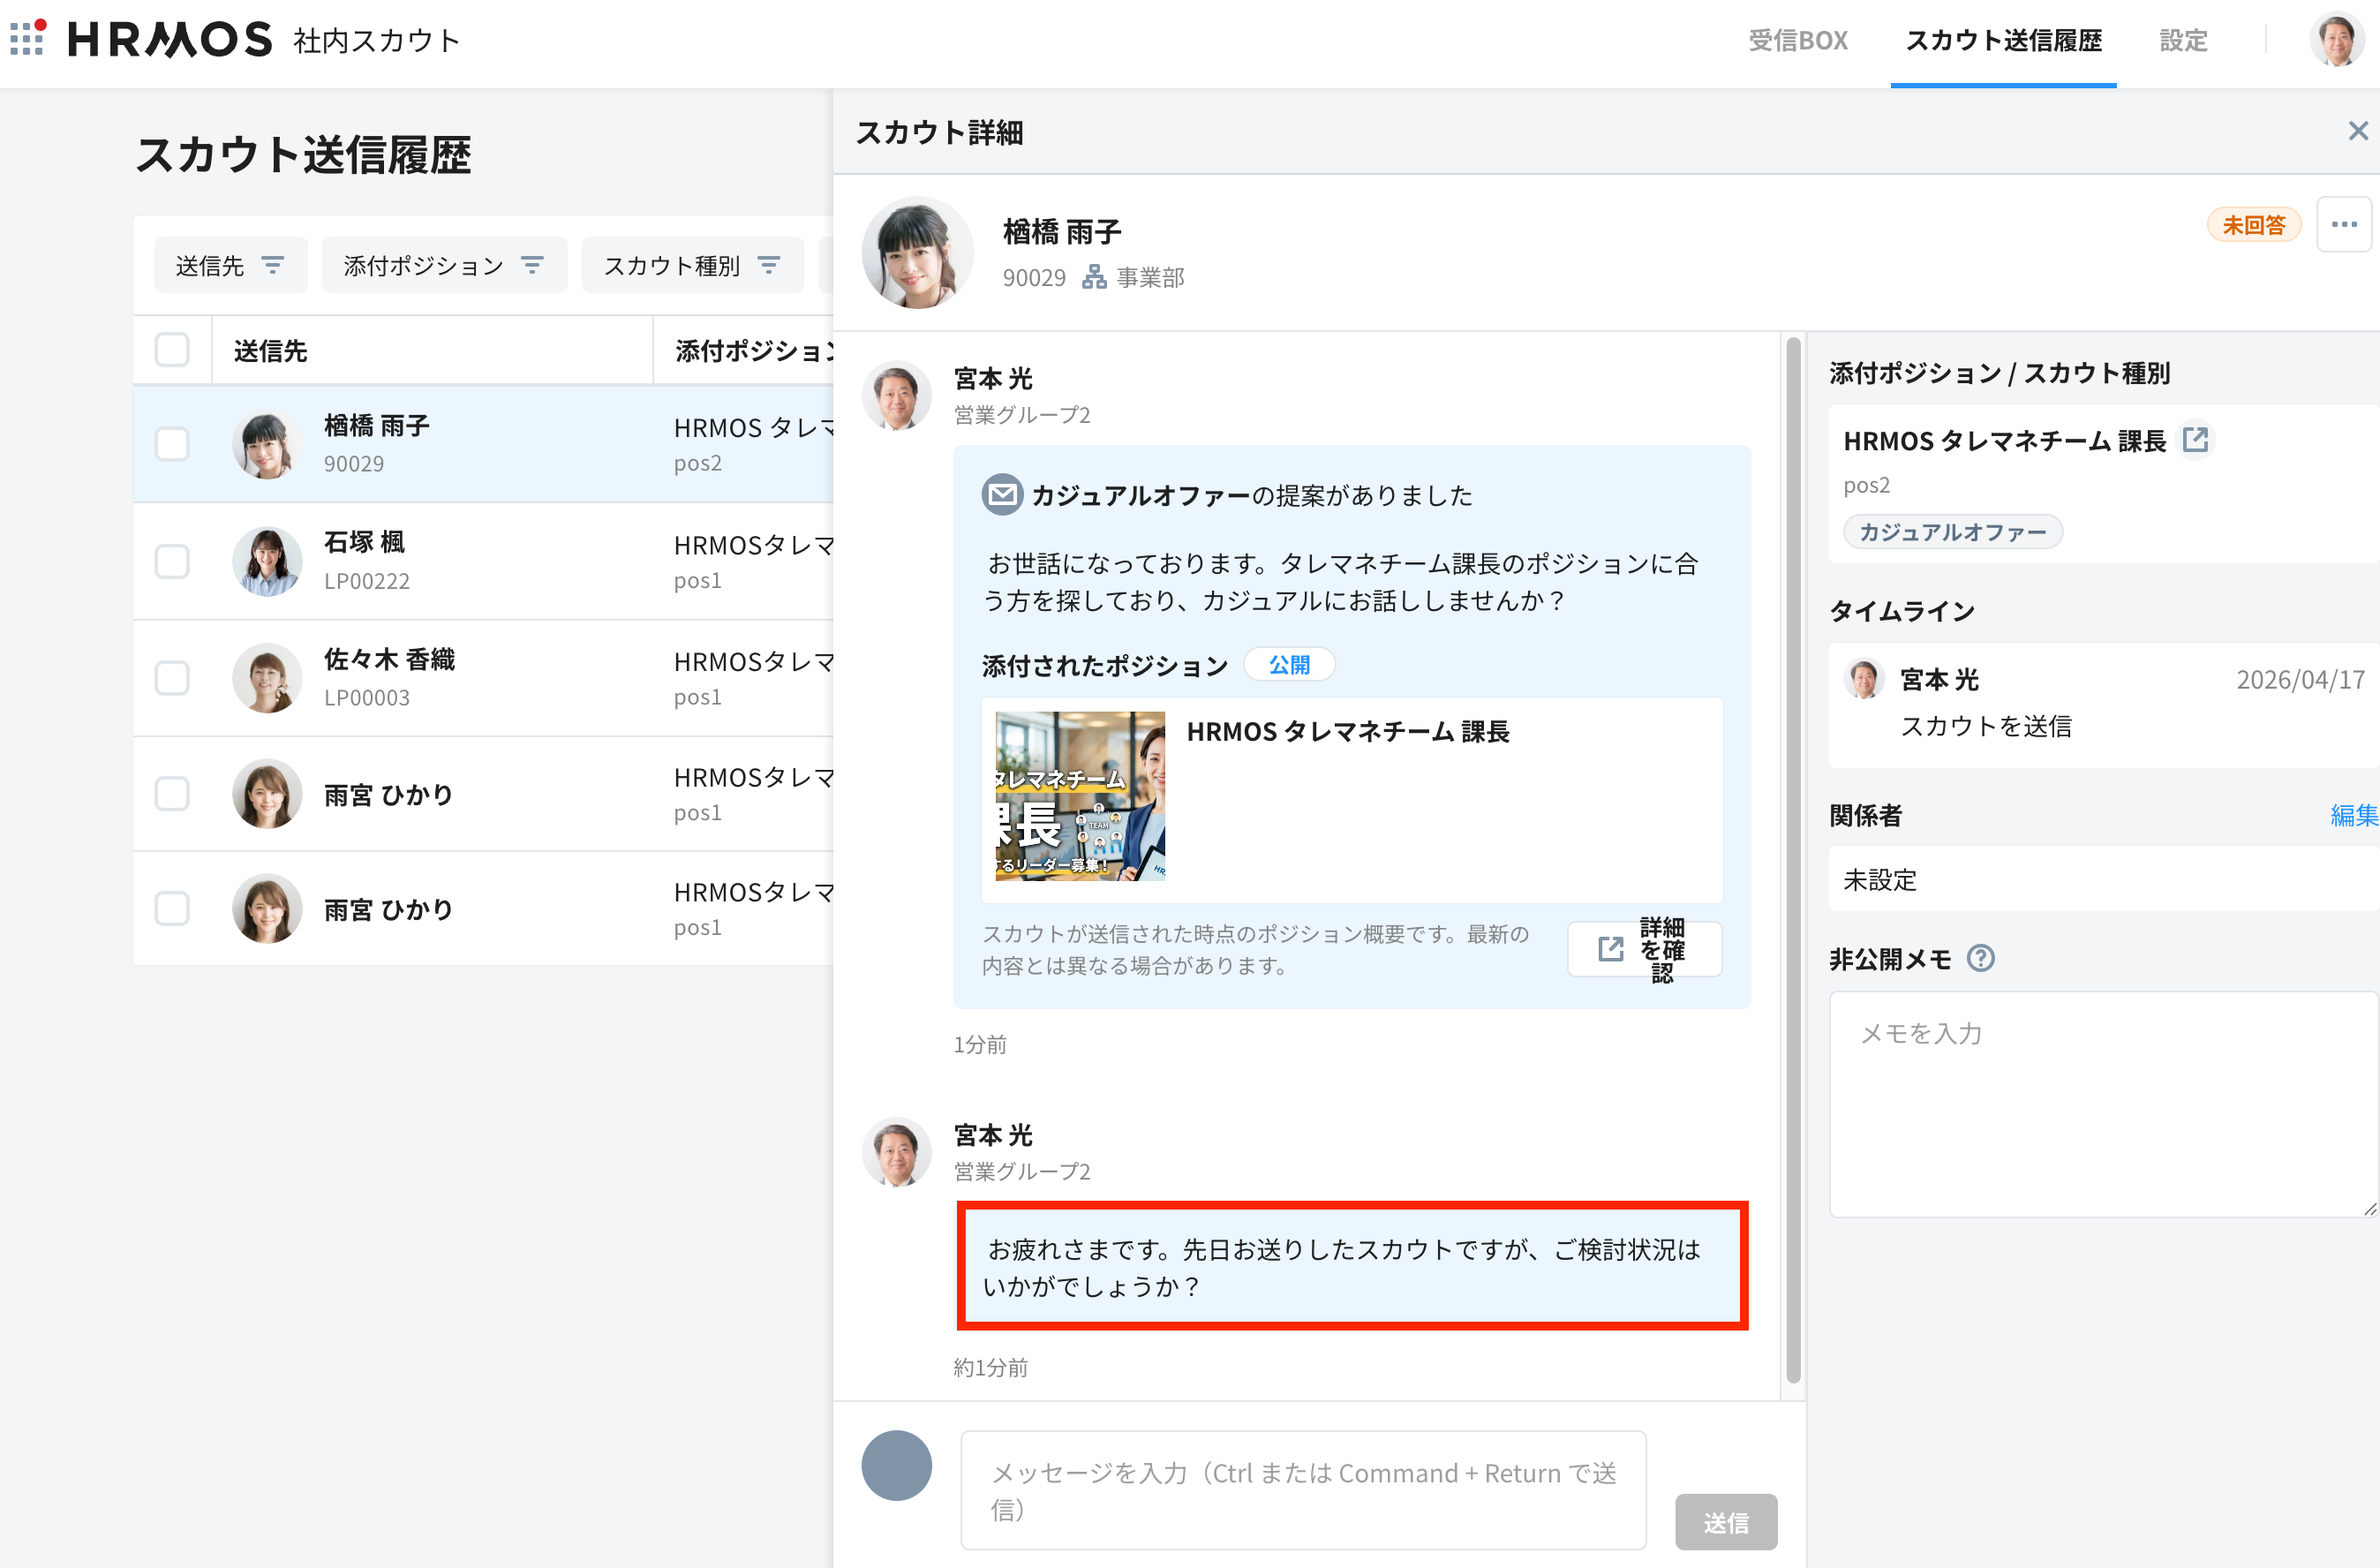Screen dimensions: 2380x1568
Task: Click the スカウトを送信 timeline entry
Action: [1986, 726]
